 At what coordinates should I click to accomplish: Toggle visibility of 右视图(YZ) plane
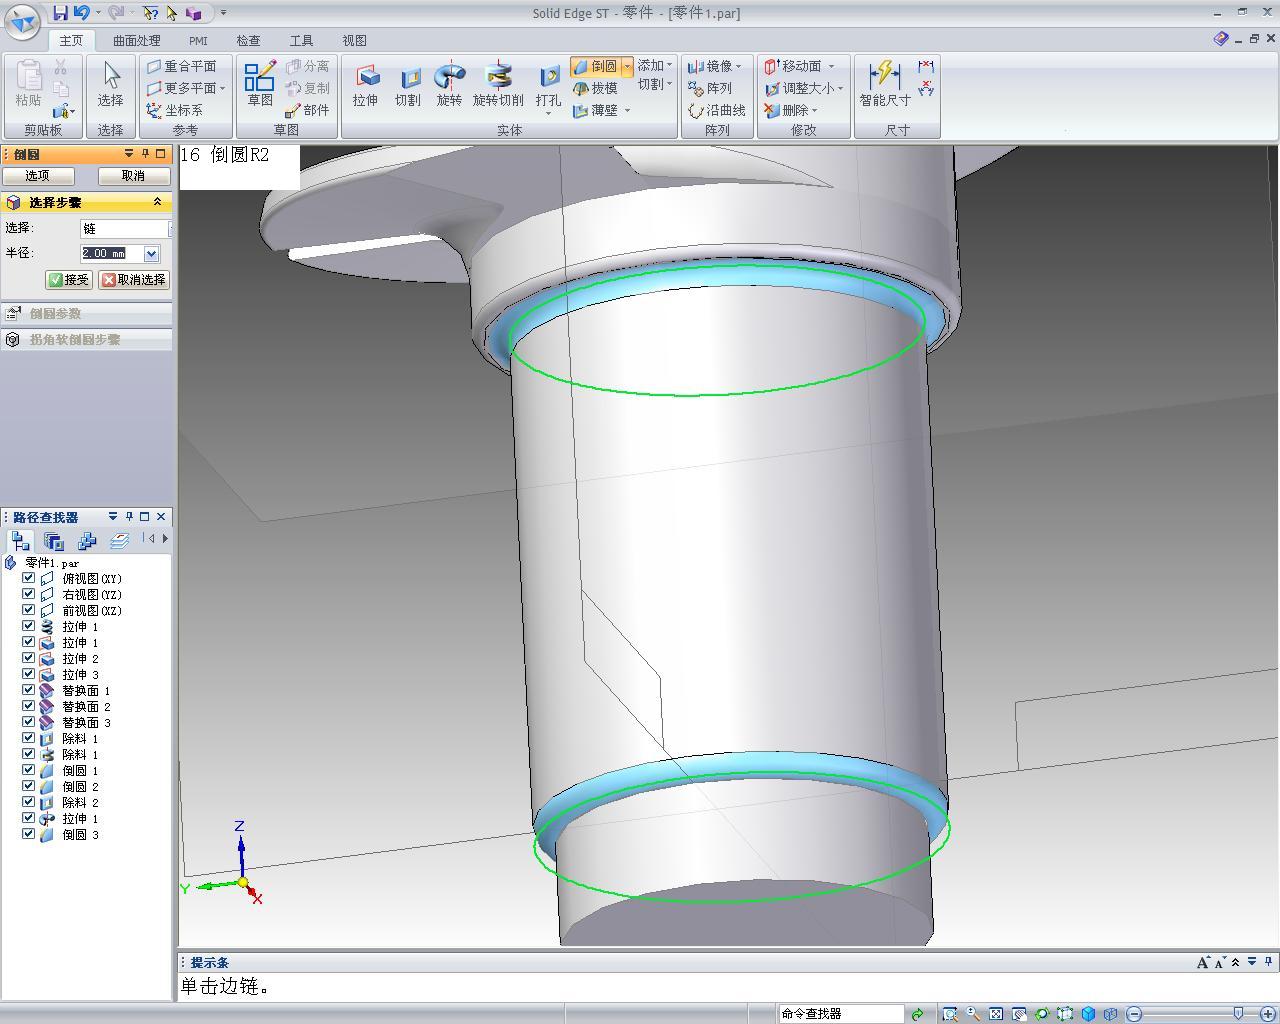point(29,594)
